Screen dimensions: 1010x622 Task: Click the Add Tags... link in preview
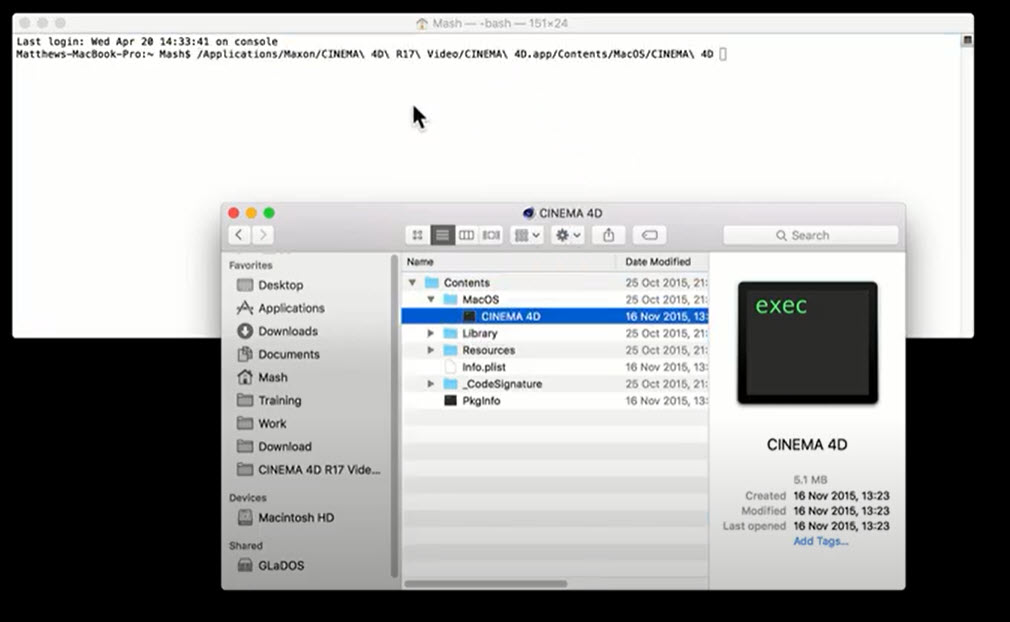click(821, 541)
